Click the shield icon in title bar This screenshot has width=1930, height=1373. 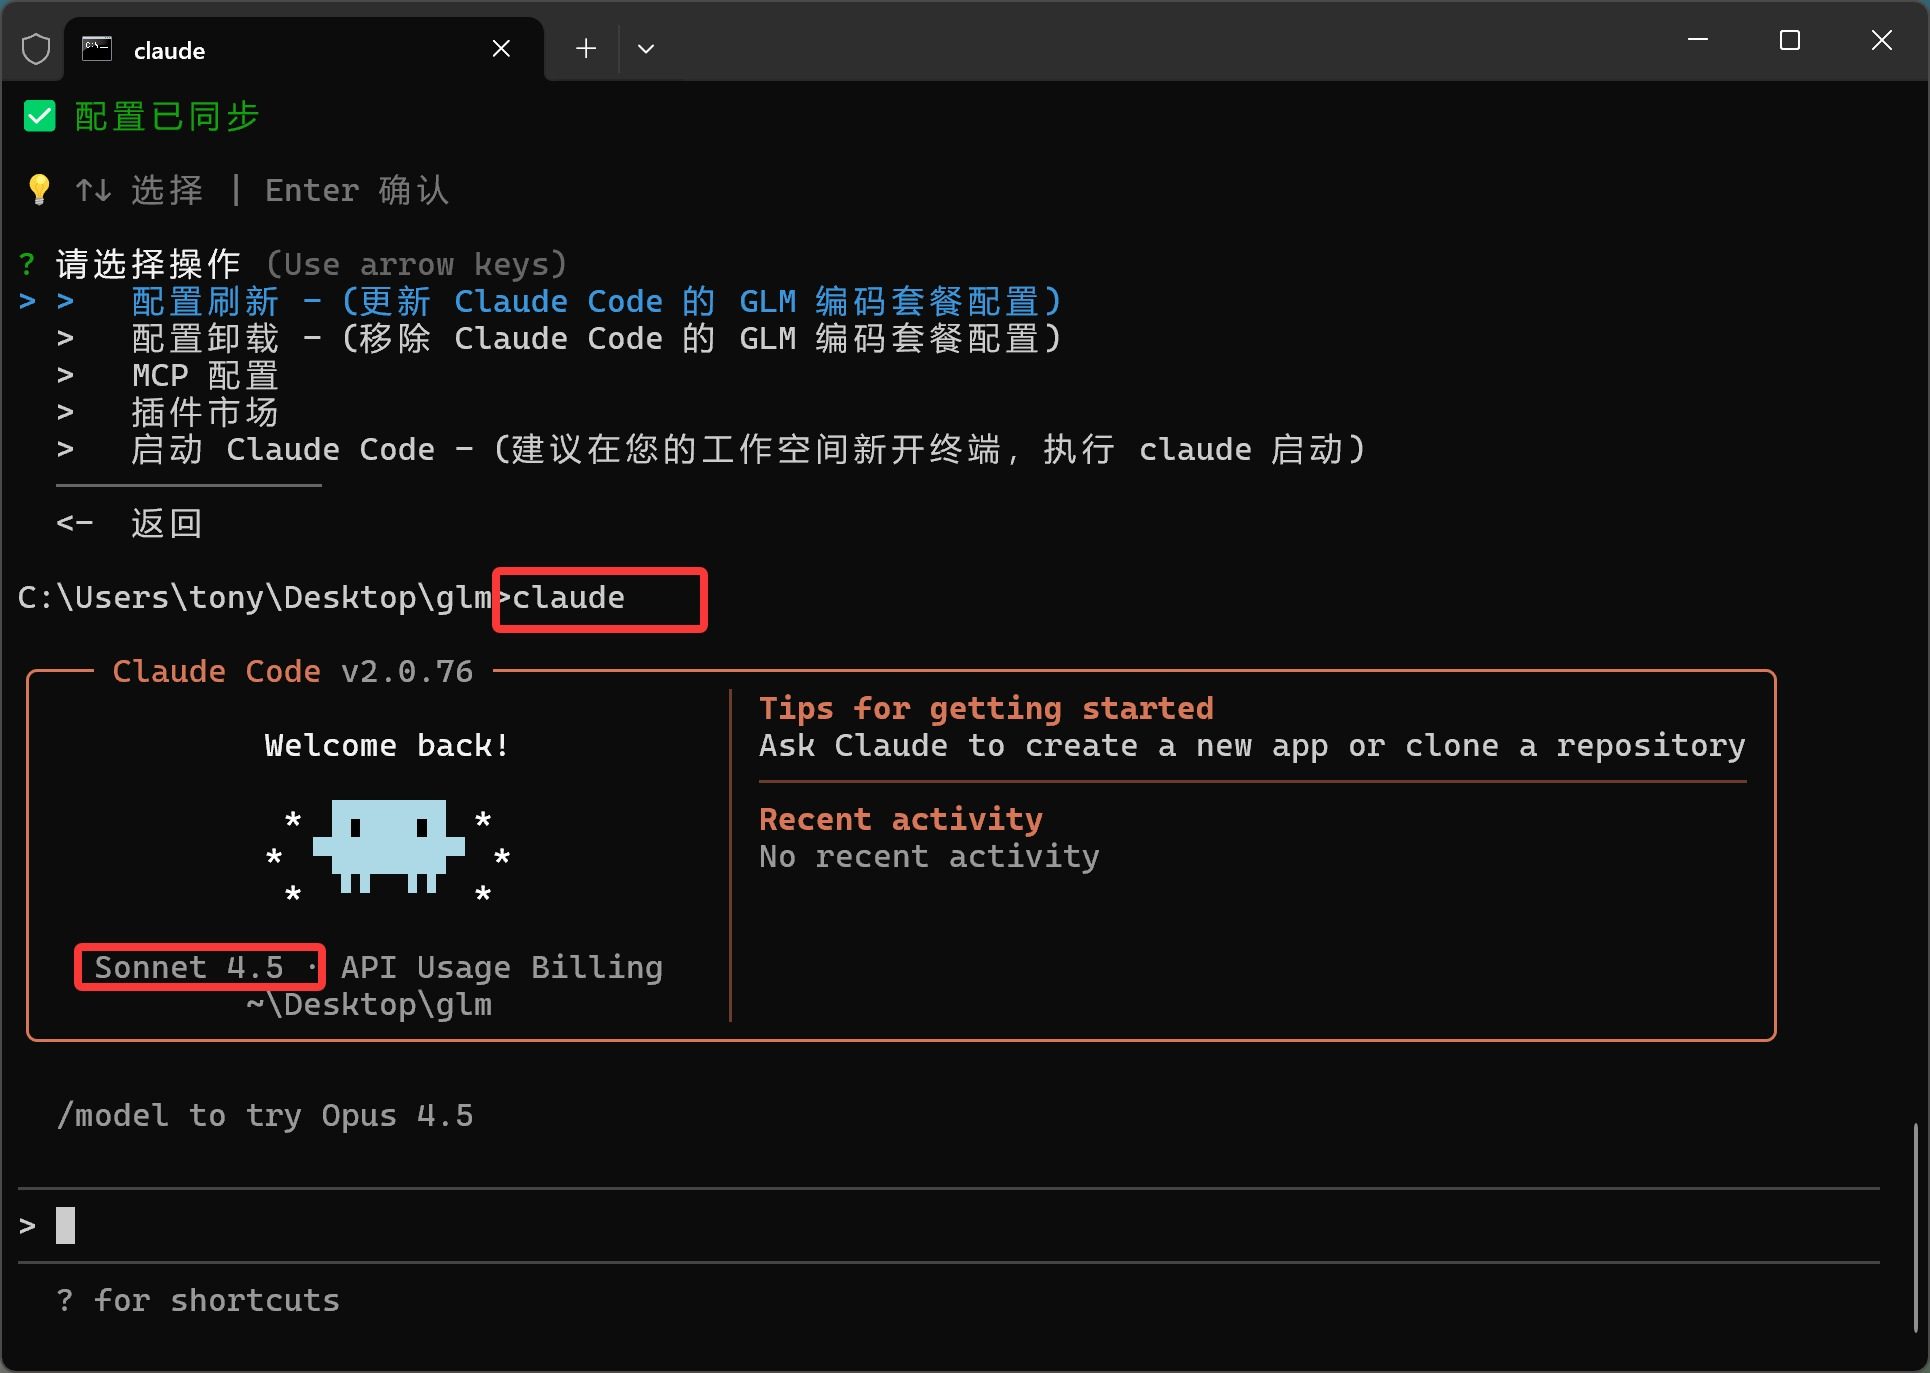tap(36, 49)
